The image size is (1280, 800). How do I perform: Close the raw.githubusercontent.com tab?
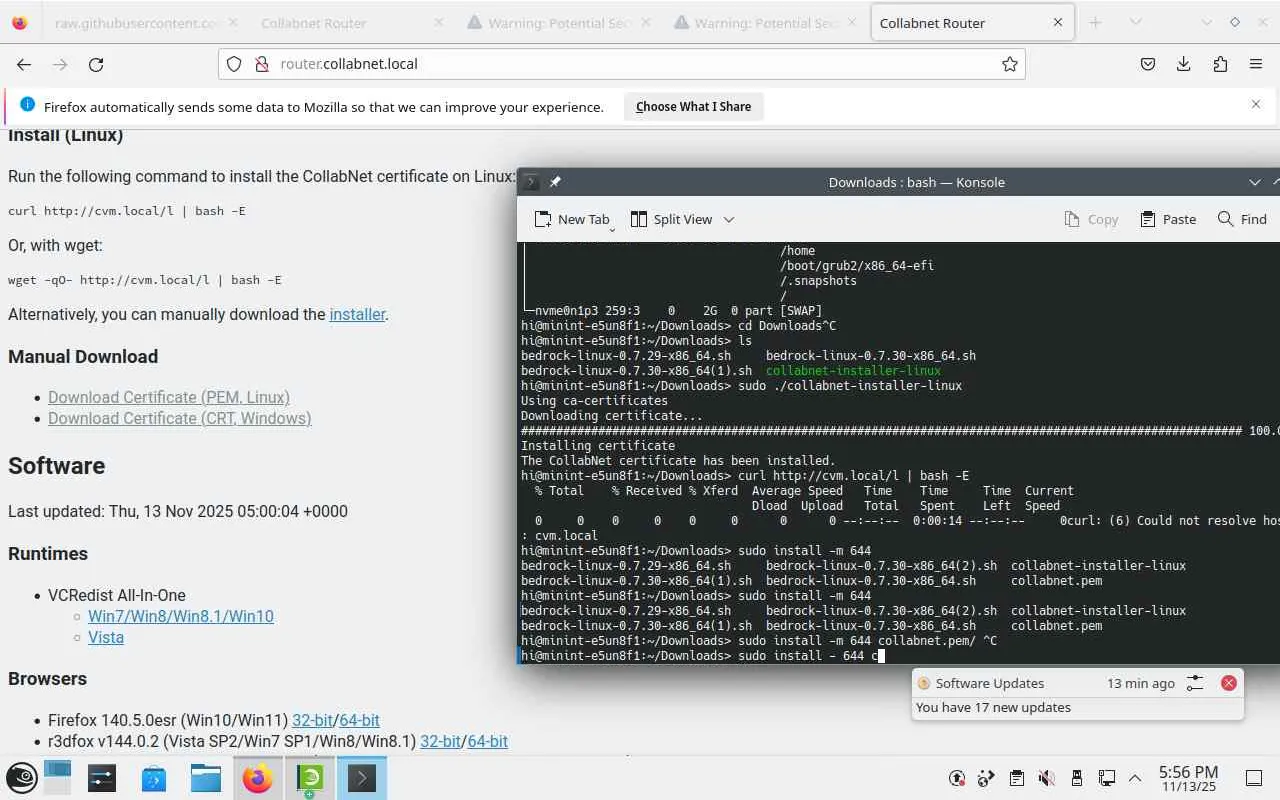point(231,23)
